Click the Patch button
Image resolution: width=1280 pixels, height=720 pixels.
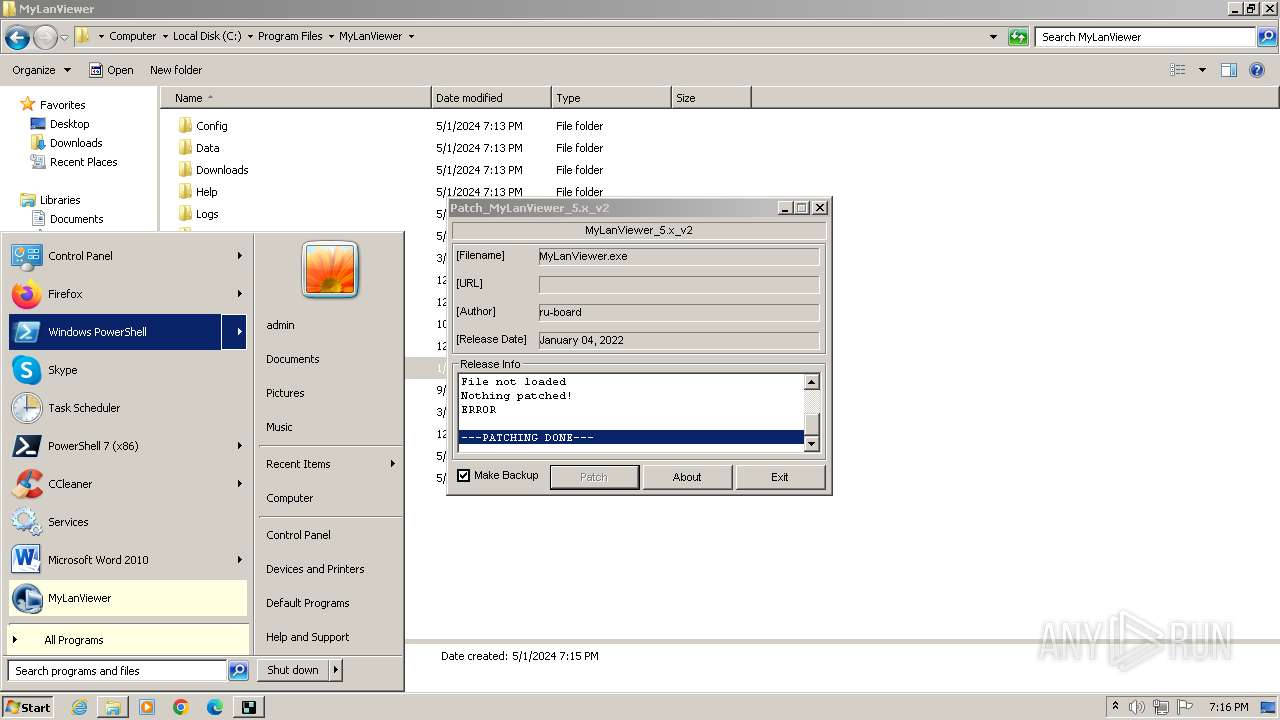[594, 477]
